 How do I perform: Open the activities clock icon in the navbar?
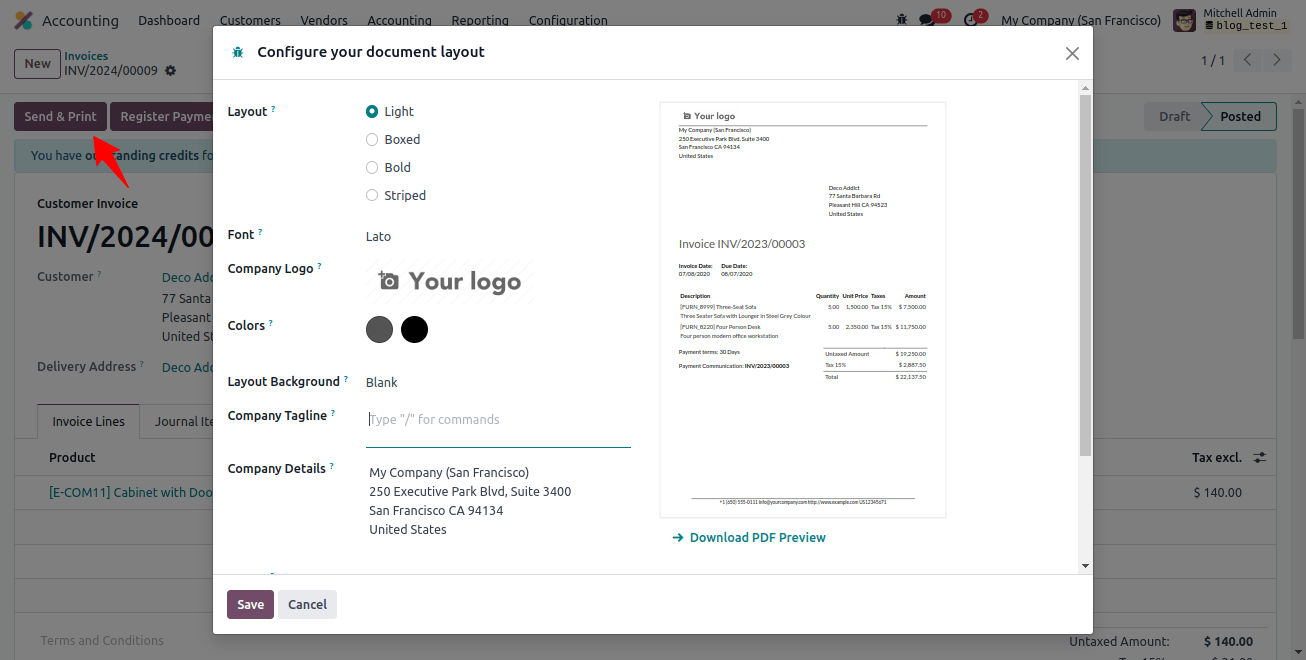click(970, 20)
